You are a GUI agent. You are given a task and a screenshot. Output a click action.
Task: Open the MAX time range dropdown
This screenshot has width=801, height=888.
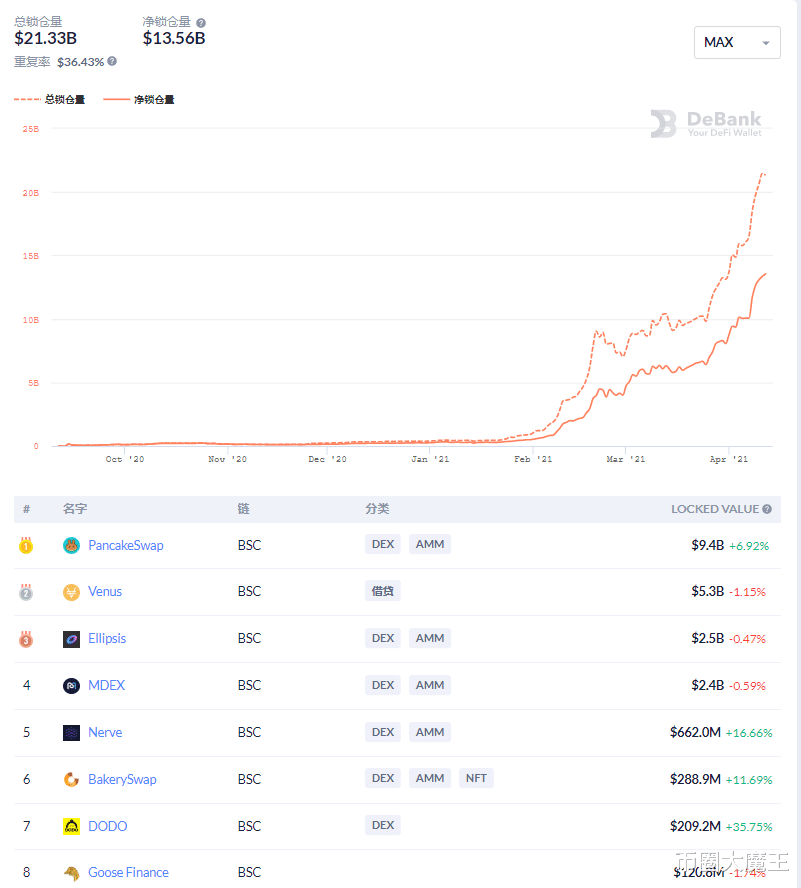pos(737,42)
